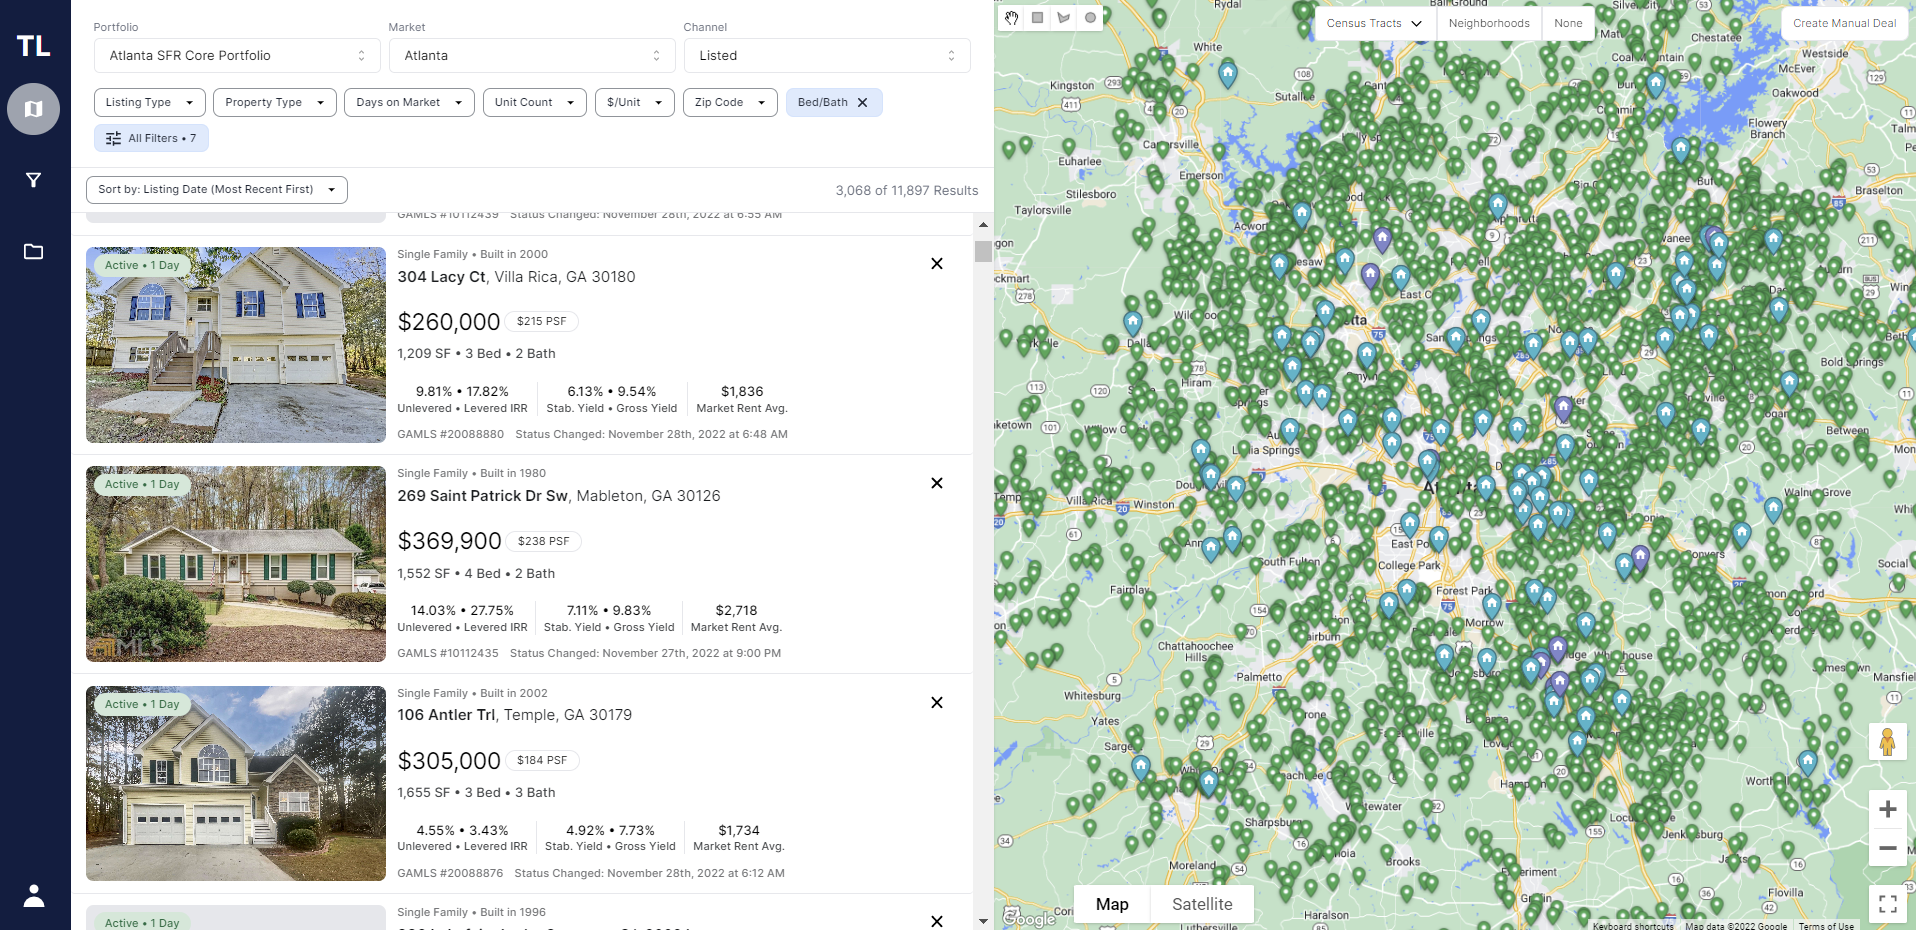This screenshot has width=1916, height=930.
Task: Dismiss the 304 Lacy Ct listing
Action: (x=937, y=264)
